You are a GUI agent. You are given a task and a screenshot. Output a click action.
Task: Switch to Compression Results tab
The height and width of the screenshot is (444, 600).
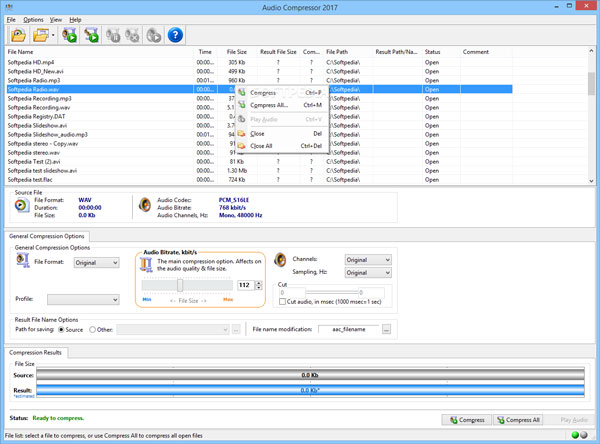35,353
